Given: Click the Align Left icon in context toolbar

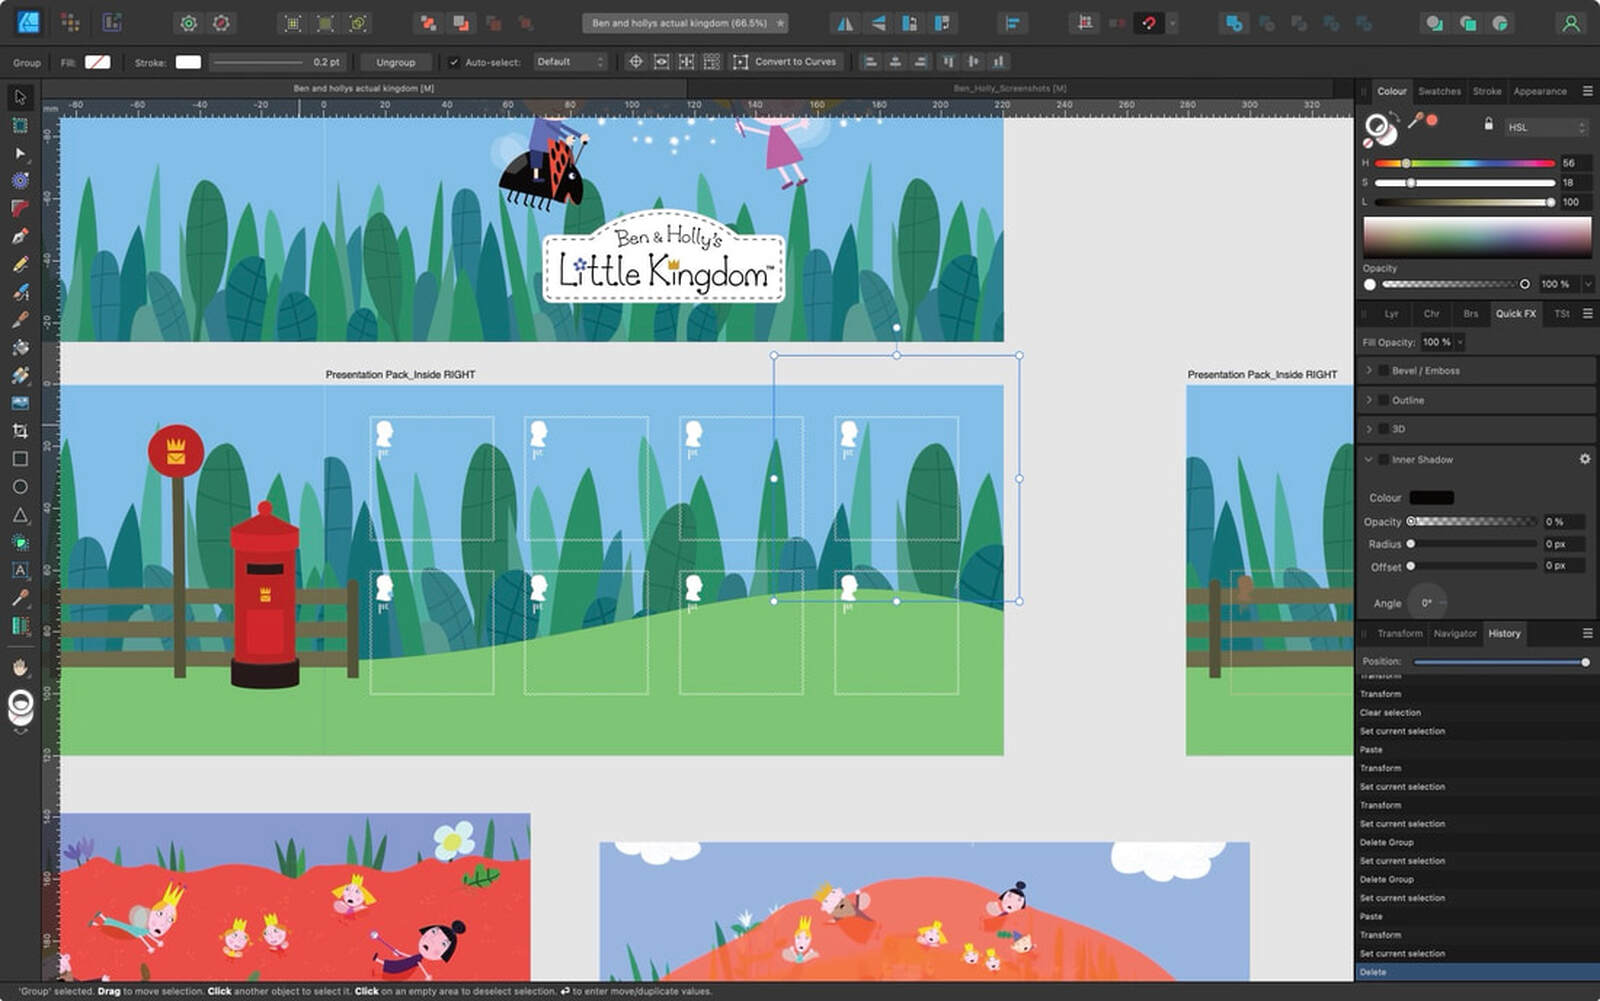Looking at the screenshot, I should tap(870, 62).
